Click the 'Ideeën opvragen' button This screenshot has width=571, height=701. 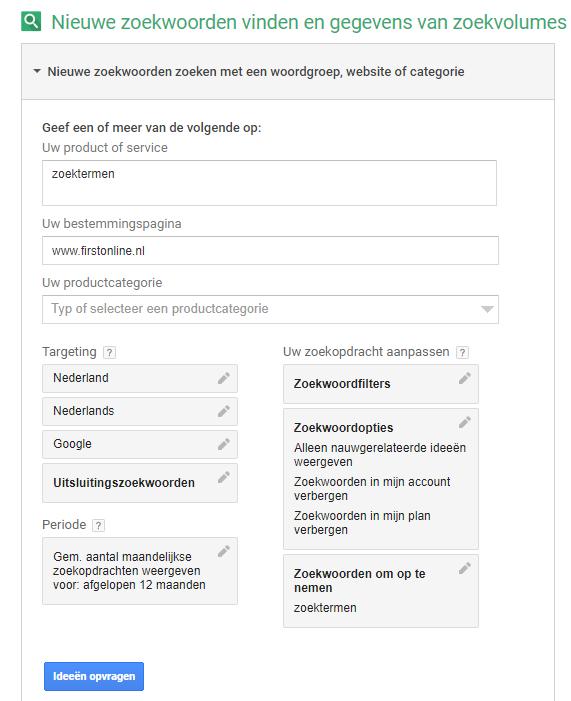tap(94, 676)
